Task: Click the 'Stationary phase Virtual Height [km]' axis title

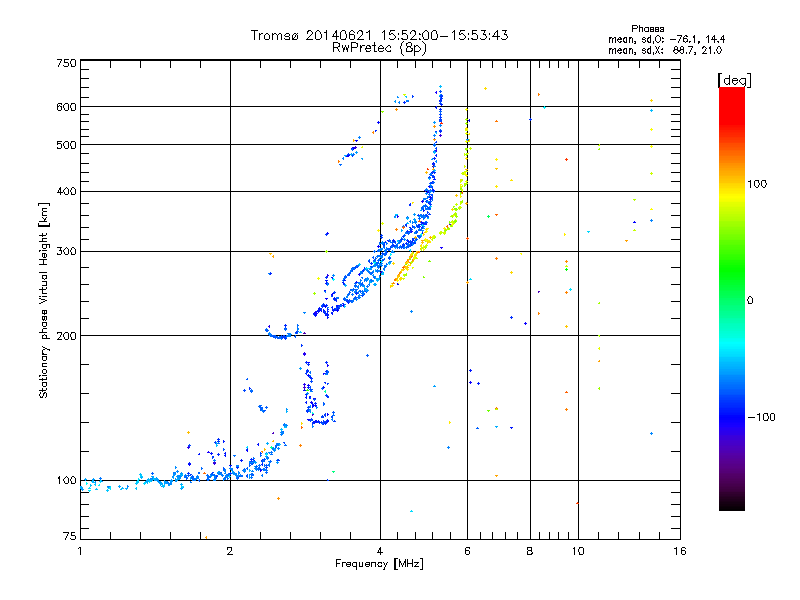Action: pyautogui.click(x=43, y=300)
